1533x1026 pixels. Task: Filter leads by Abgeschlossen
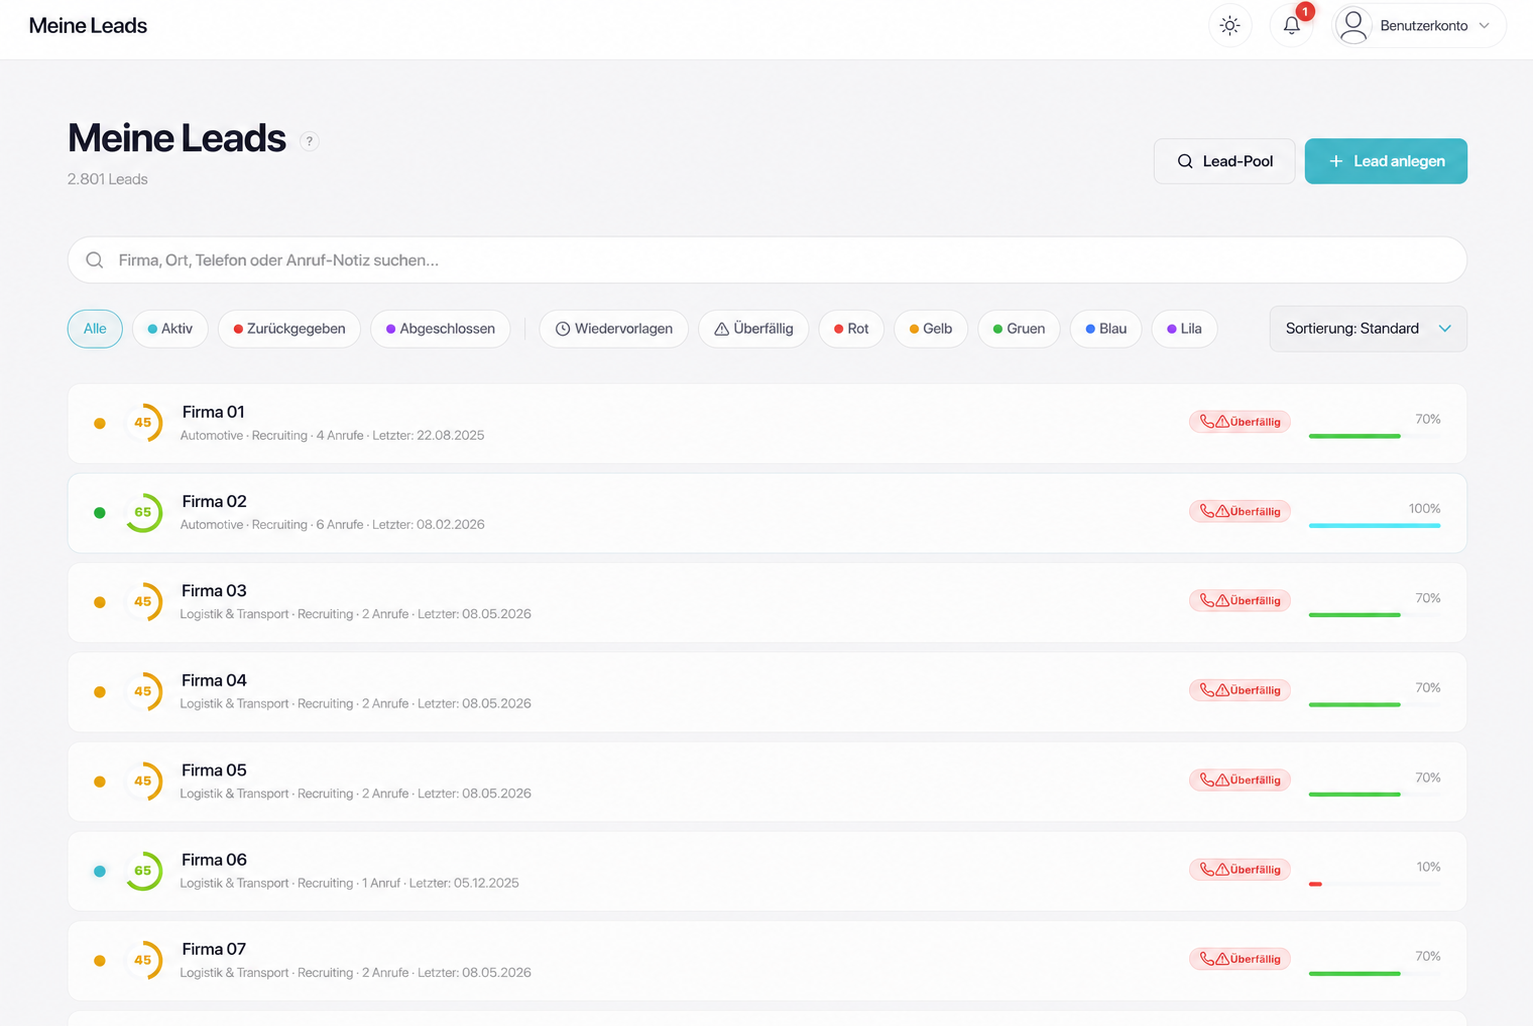click(x=440, y=329)
